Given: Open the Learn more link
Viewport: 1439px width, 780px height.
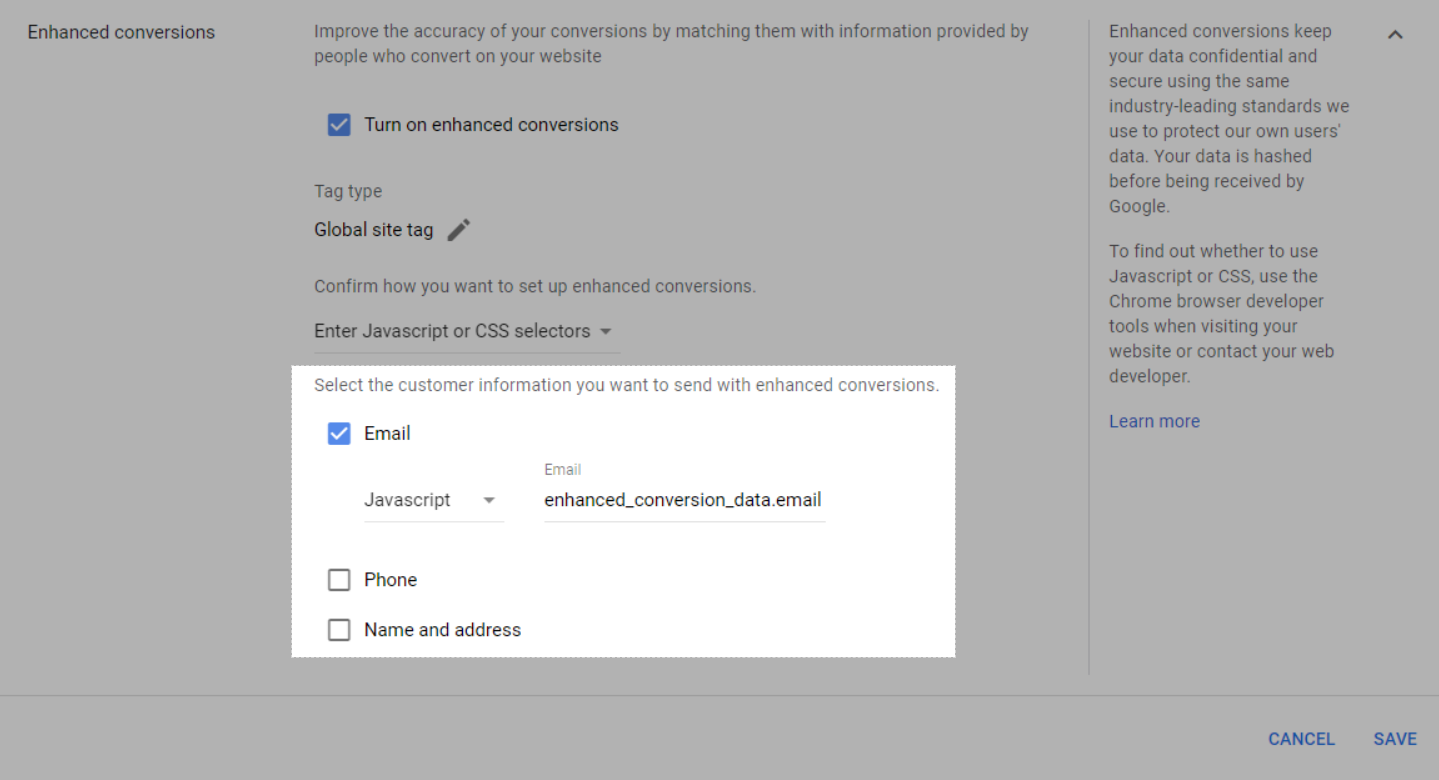Looking at the screenshot, I should [x=1154, y=421].
